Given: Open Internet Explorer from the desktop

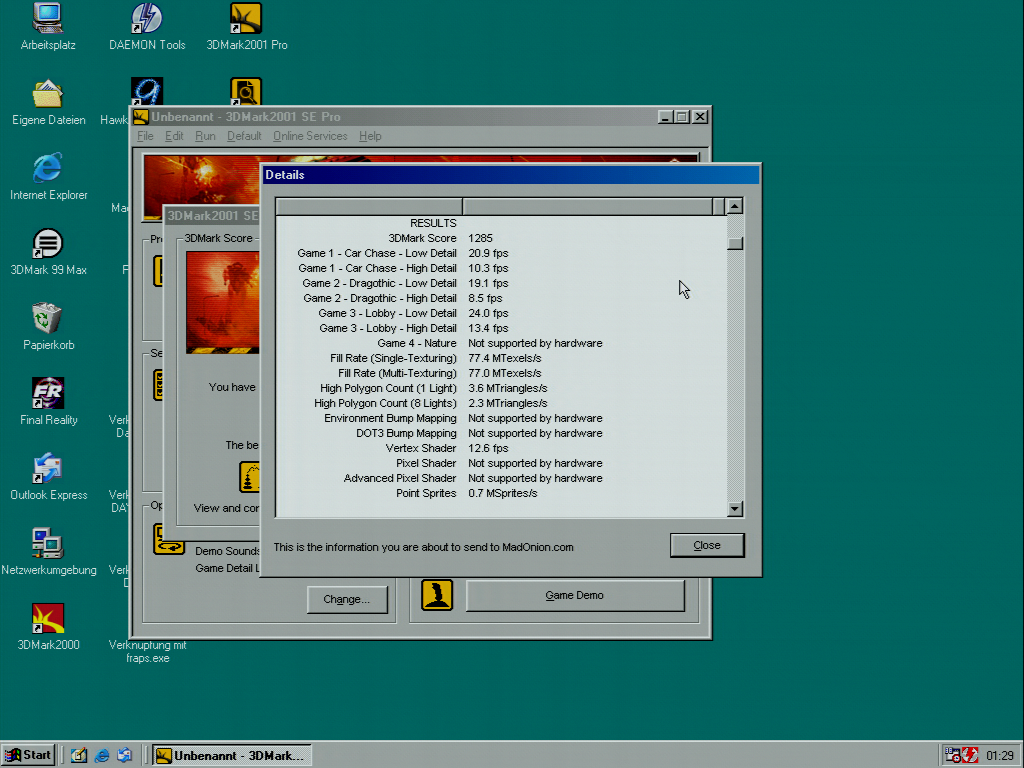Looking at the screenshot, I should coord(47,168).
